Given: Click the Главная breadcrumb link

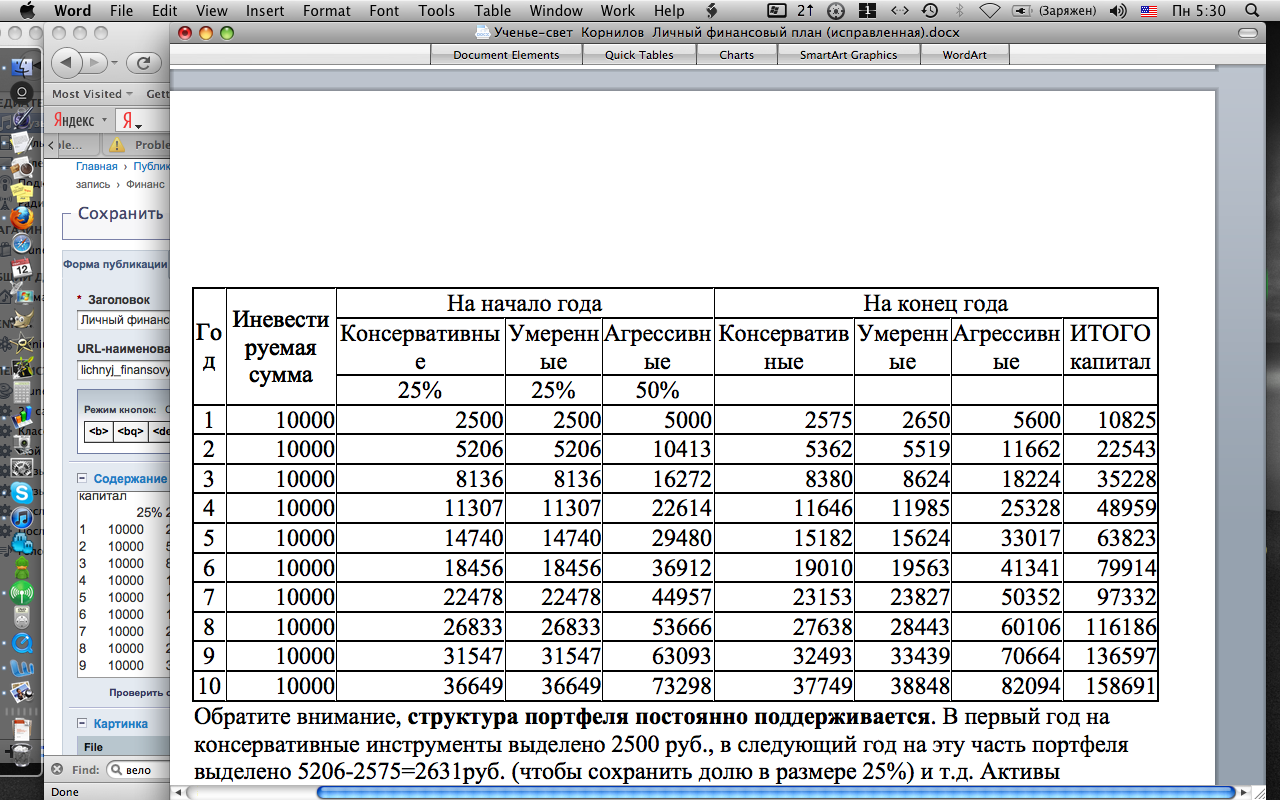Looking at the screenshot, I should coord(96,167).
